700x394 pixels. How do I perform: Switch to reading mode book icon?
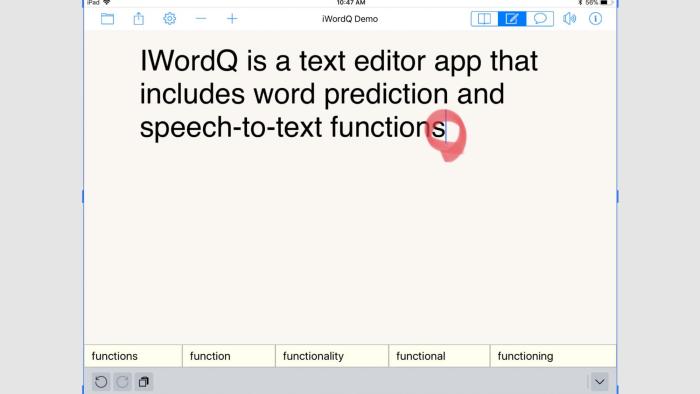coord(484,19)
